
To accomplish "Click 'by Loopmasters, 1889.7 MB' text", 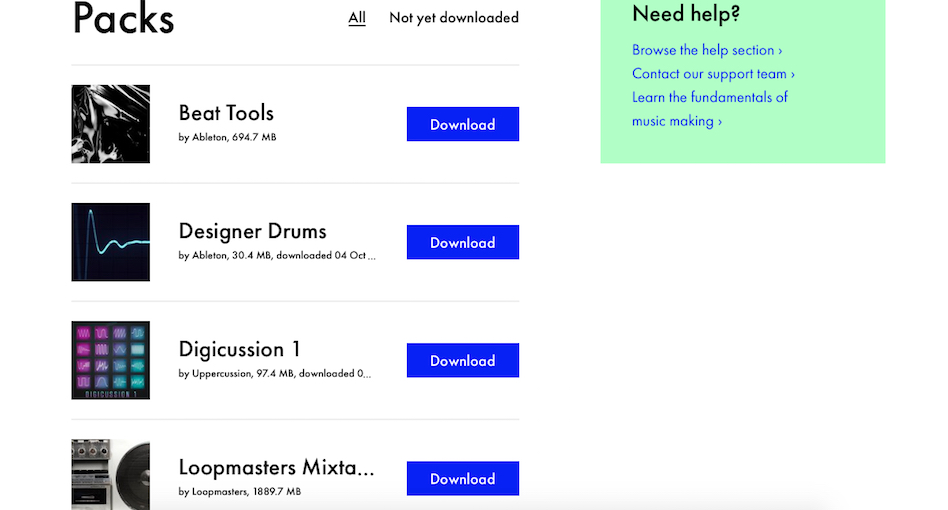I will click(239, 491).
